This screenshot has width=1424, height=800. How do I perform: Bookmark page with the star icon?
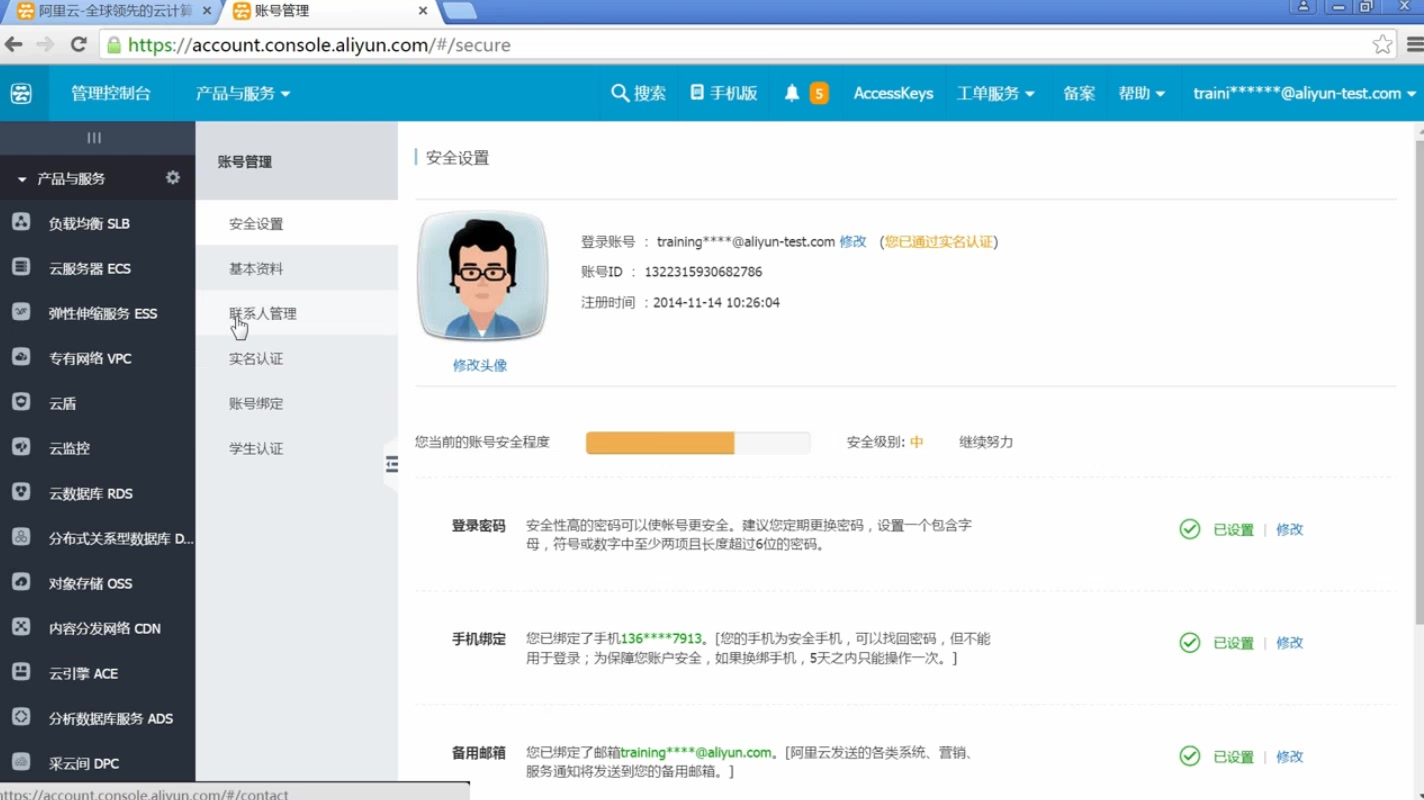pyautogui.click(x=1382, y=44)
